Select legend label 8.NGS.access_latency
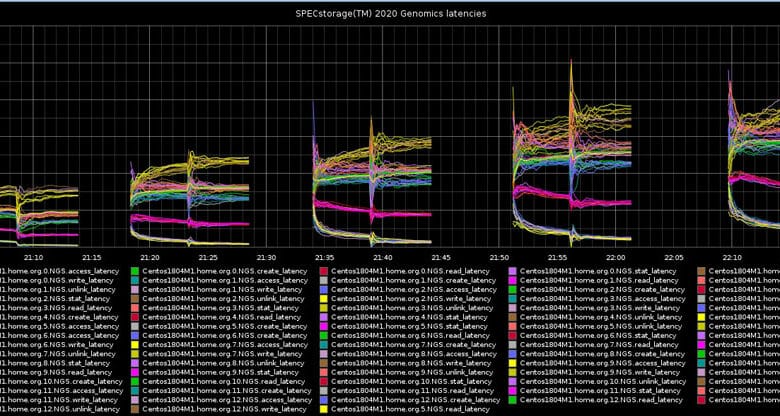This screenshot has height=416, width=780. [414, 354]
